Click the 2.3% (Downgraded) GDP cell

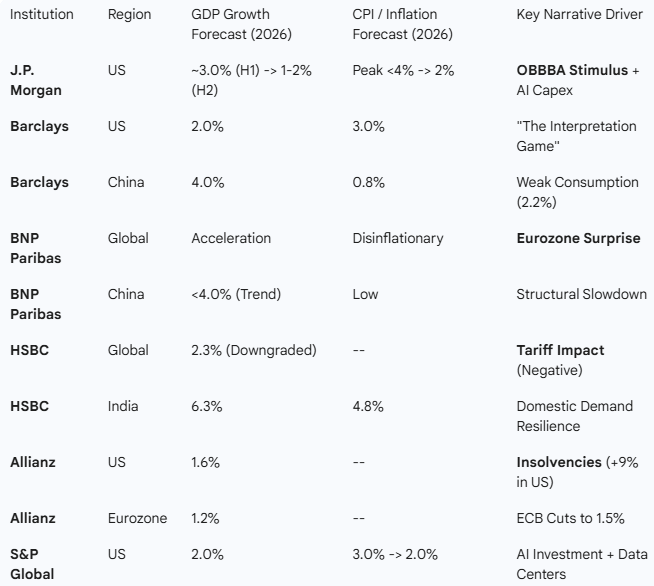[x=253, y=351]
